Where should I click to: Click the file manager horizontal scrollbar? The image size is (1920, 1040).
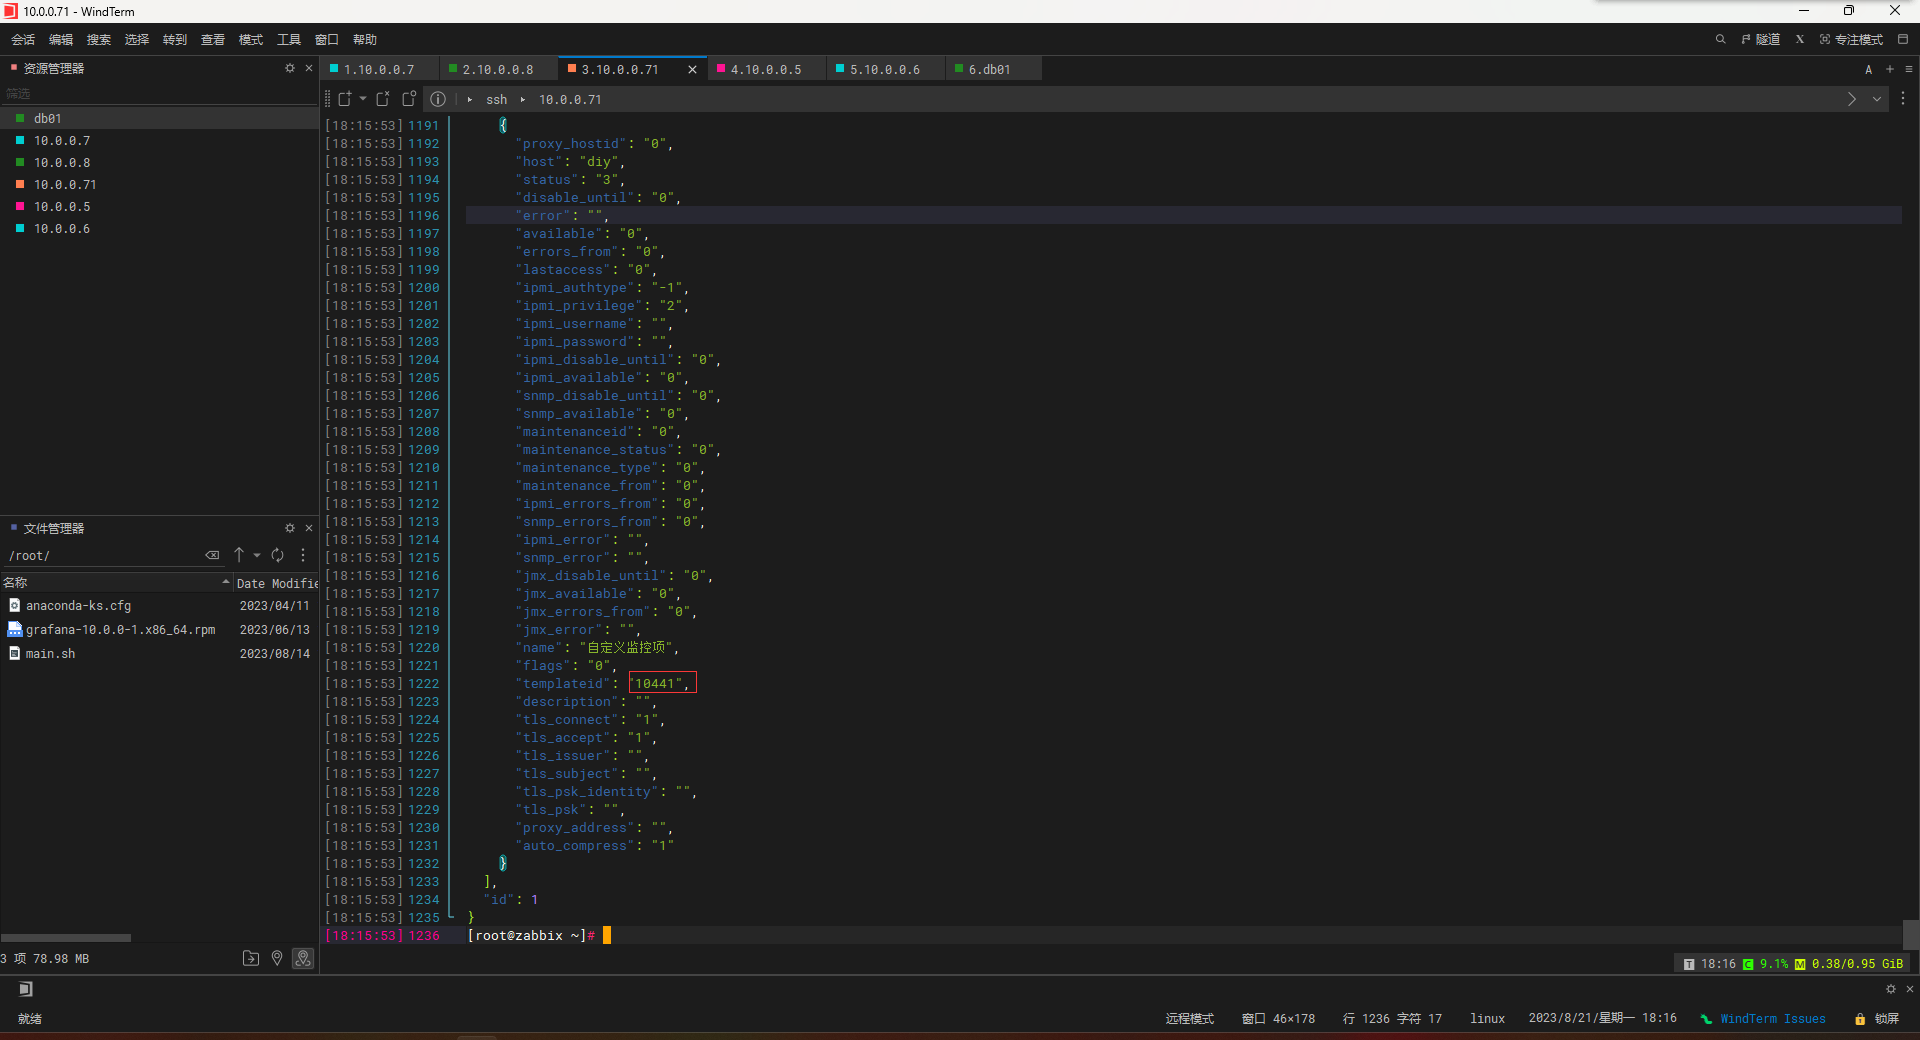pyautogui.click(x=66, y=938)
